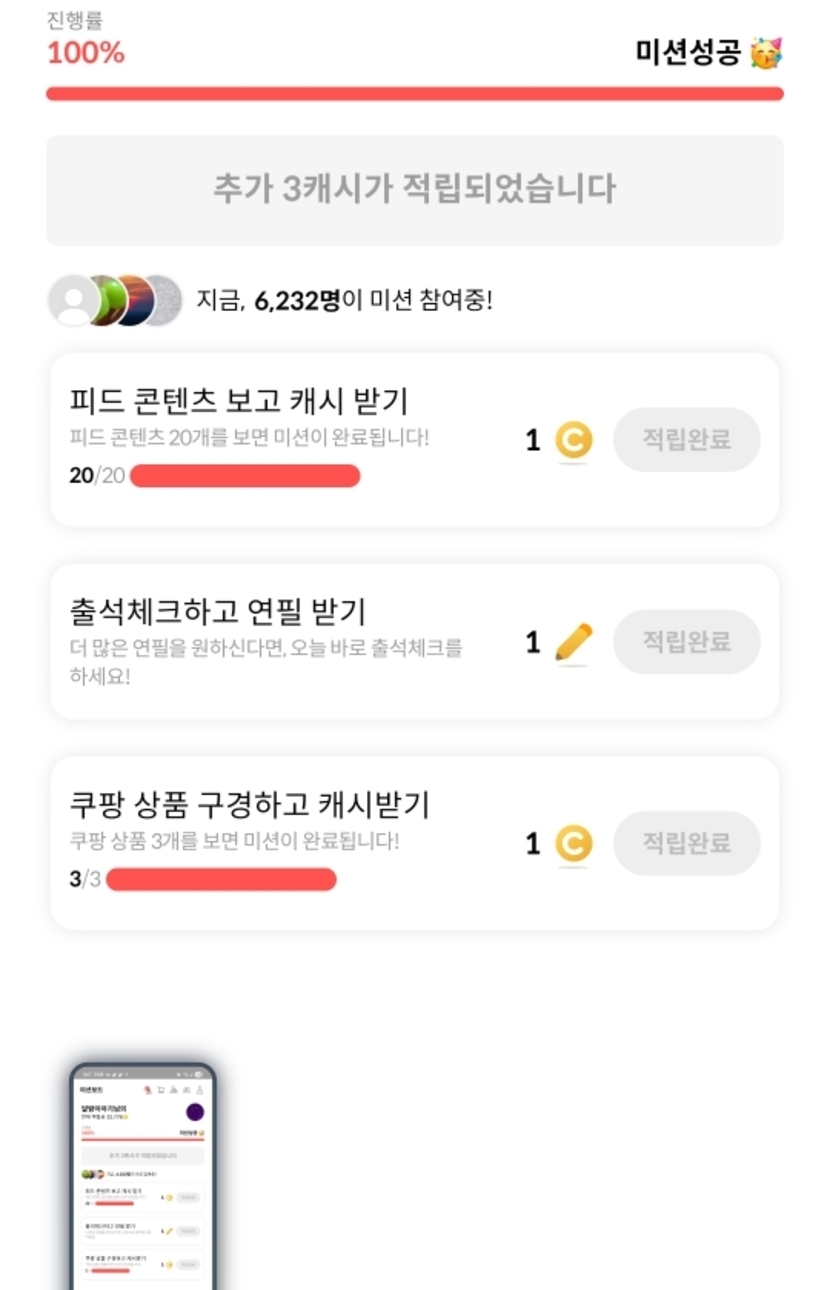This screenshot has width=830, height=1290.
Task: Open the 출석체크하고 연필 받기 title
Action: [x=218, y=610]
